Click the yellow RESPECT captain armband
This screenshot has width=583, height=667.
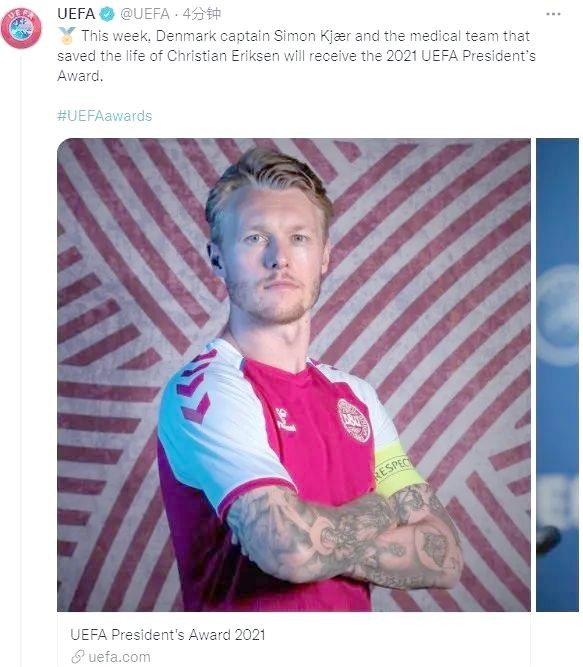point(397,468)
